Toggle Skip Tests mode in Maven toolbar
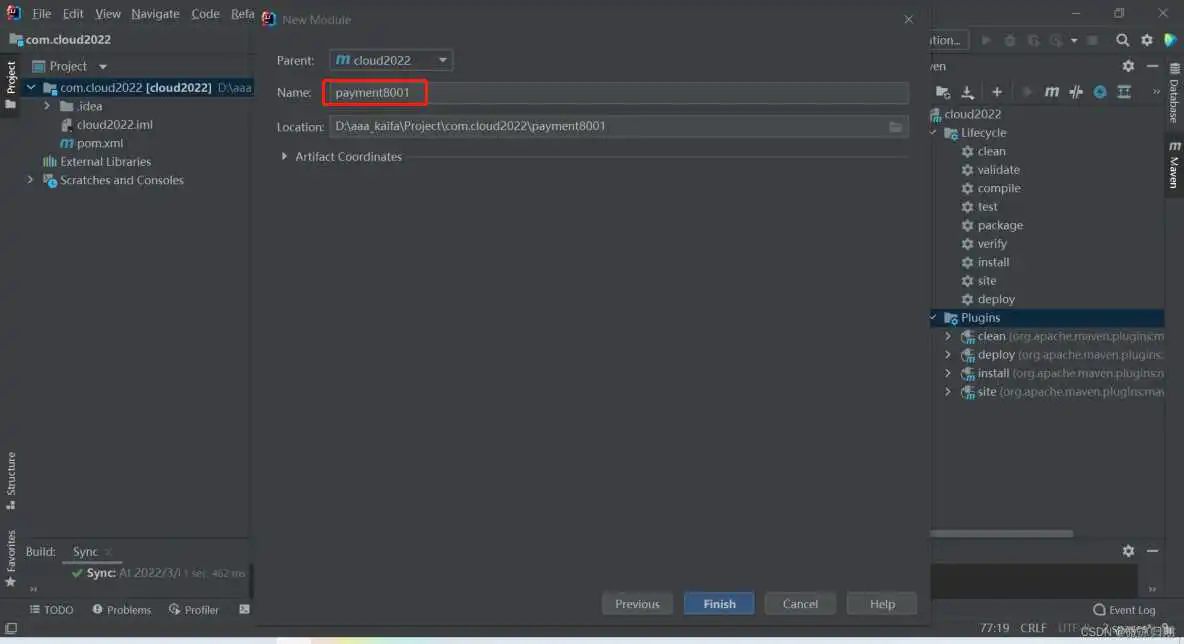 1100,92
